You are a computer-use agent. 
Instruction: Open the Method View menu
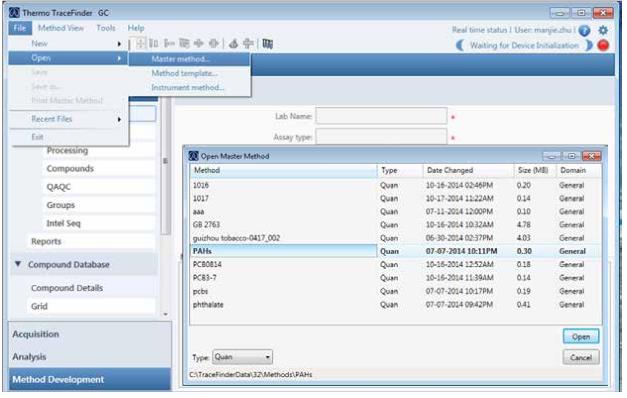point(61,28)
